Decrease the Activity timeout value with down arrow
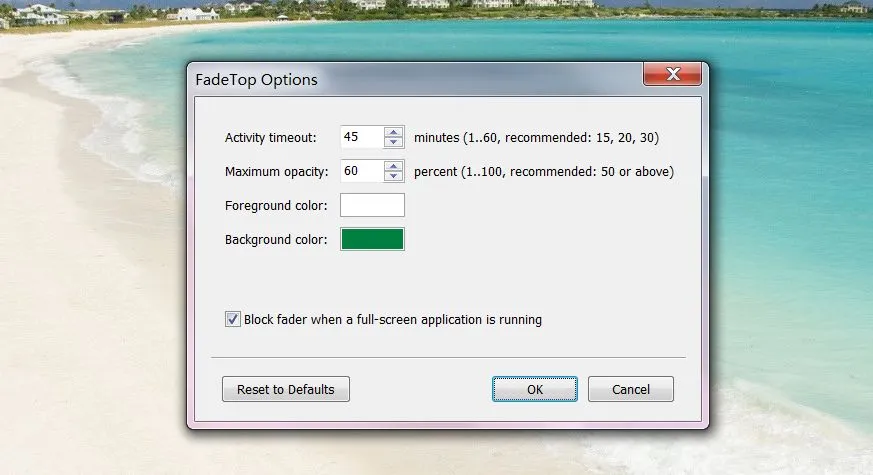This screenshot has width=873, height=475. point(394,142)
